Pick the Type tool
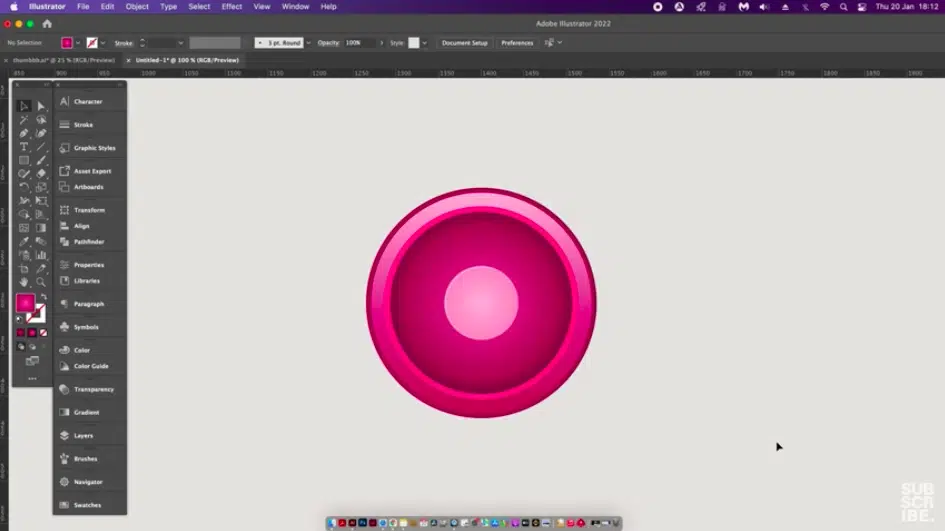945x531 pixels. tap(24, 147)
